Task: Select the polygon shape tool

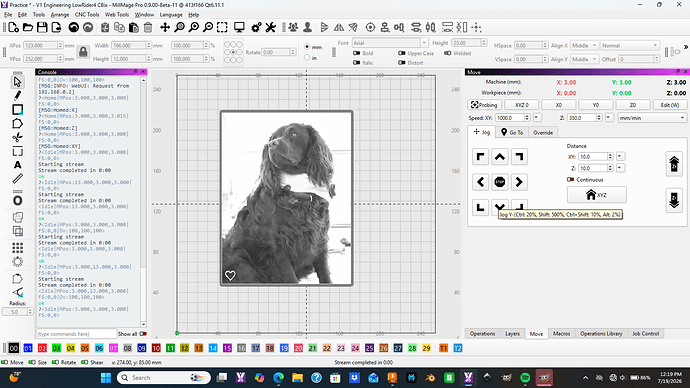Action: coord(17,123)
